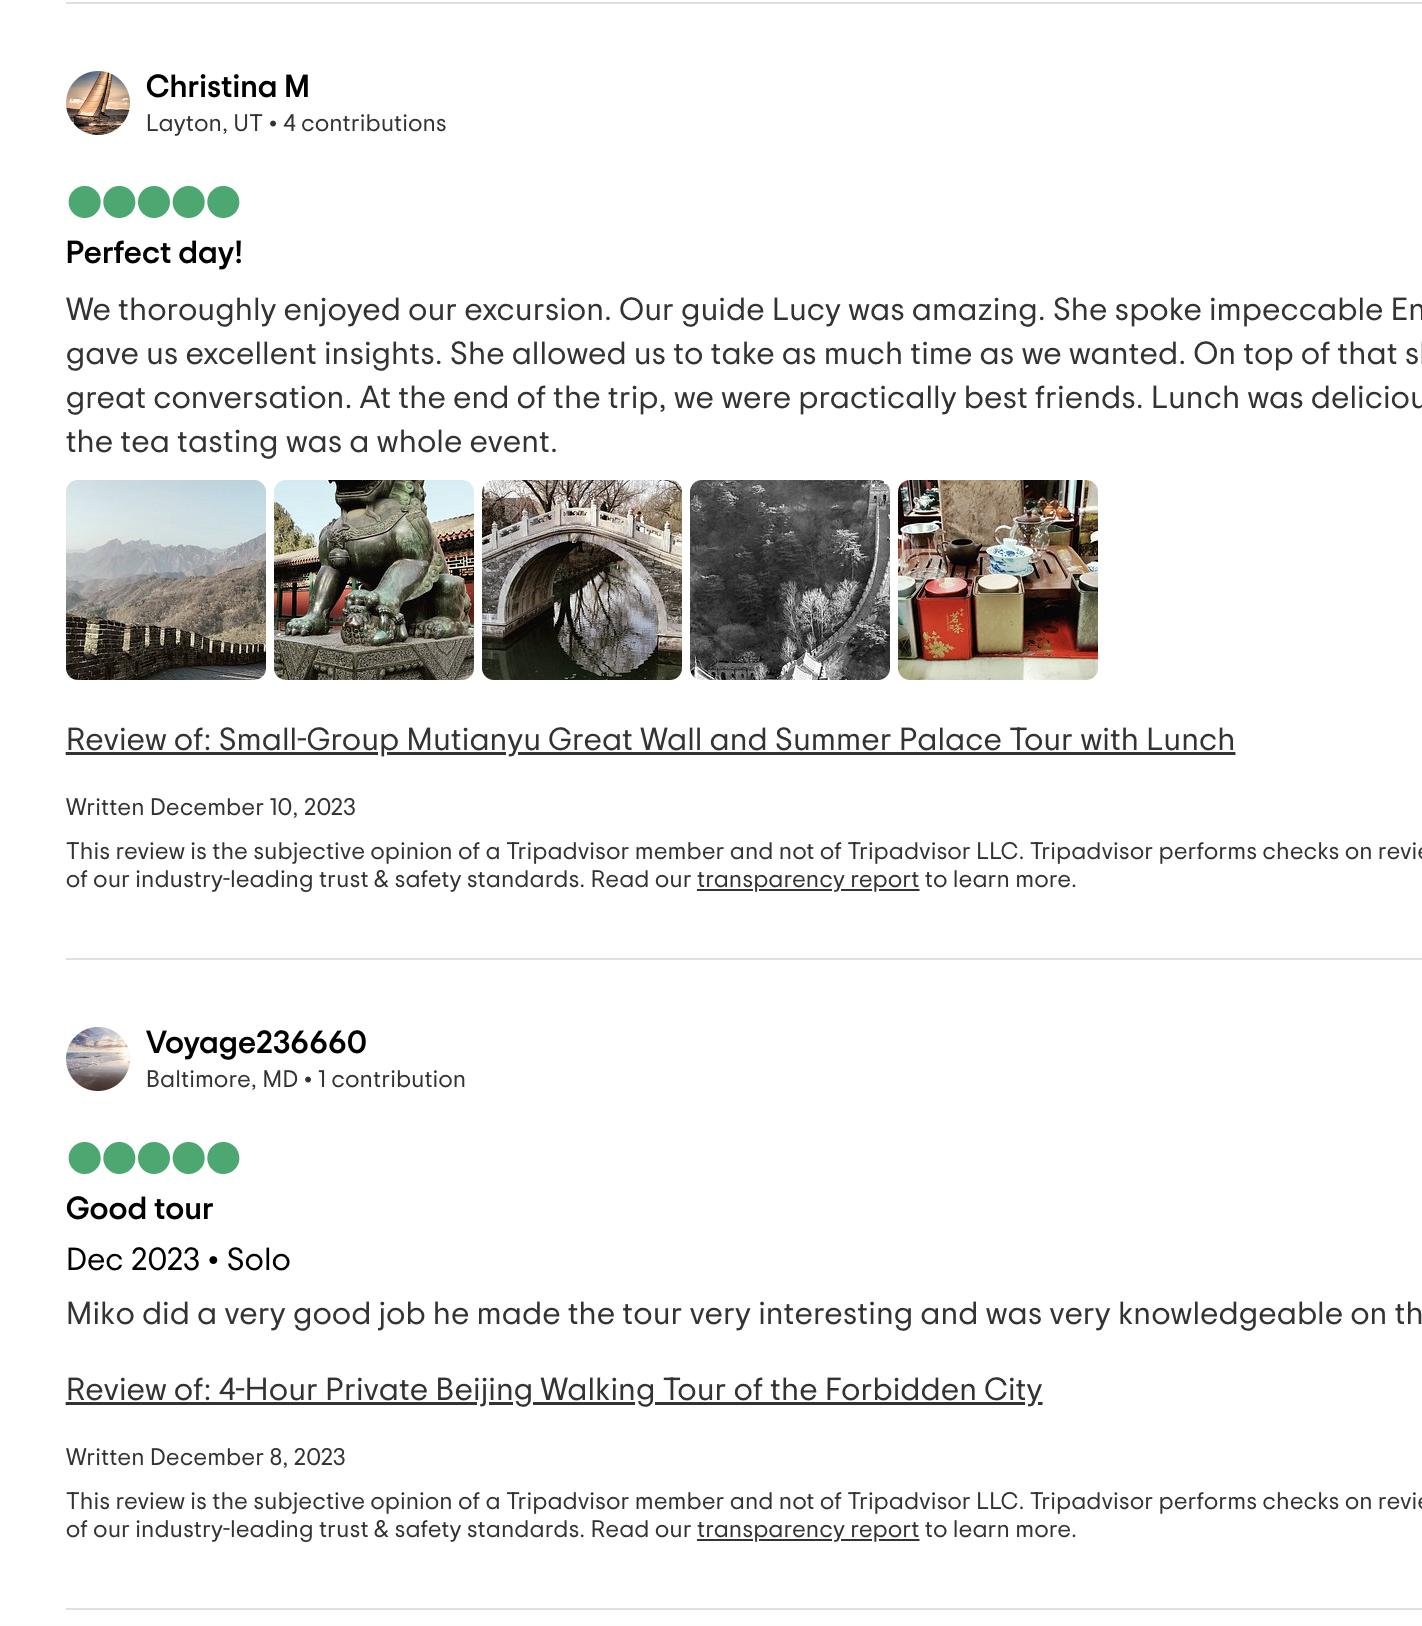
Task: Open Mutianyu Great Wall and Summer Palace tour link
Action: click(650, 740)
